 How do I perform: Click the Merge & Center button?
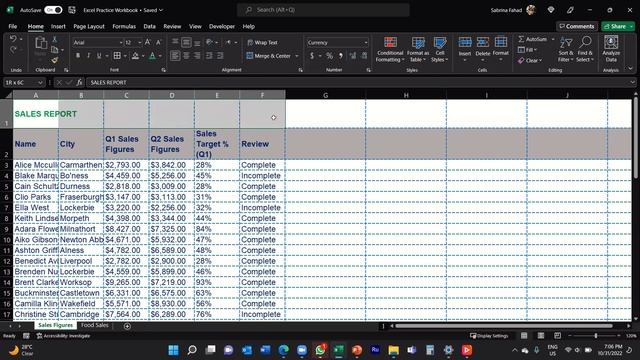tap(269, 56)
